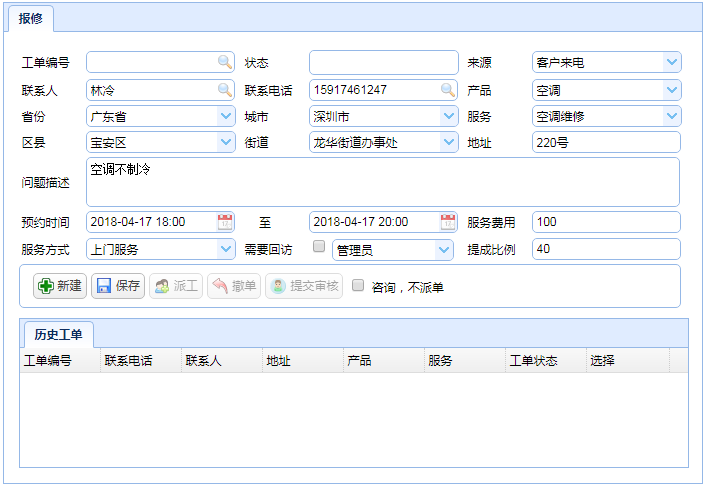Expand the 管理员 dropdown
Image resolution: width=706 pixels, height=488 pixels.
coord(444,250)
